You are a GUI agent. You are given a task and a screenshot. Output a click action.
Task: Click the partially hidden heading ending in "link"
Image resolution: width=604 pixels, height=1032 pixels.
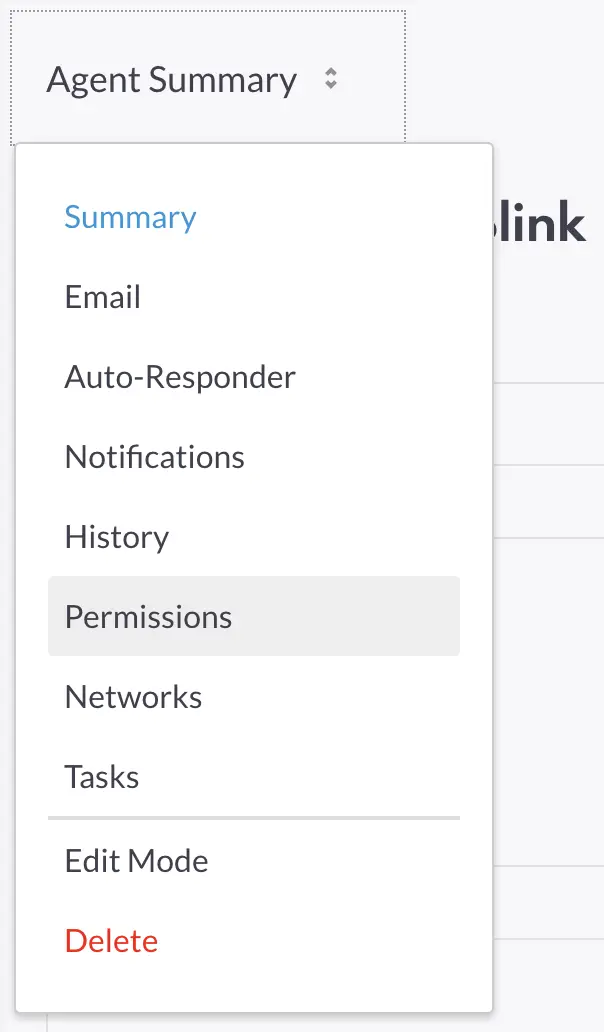[x=540, y=222]
